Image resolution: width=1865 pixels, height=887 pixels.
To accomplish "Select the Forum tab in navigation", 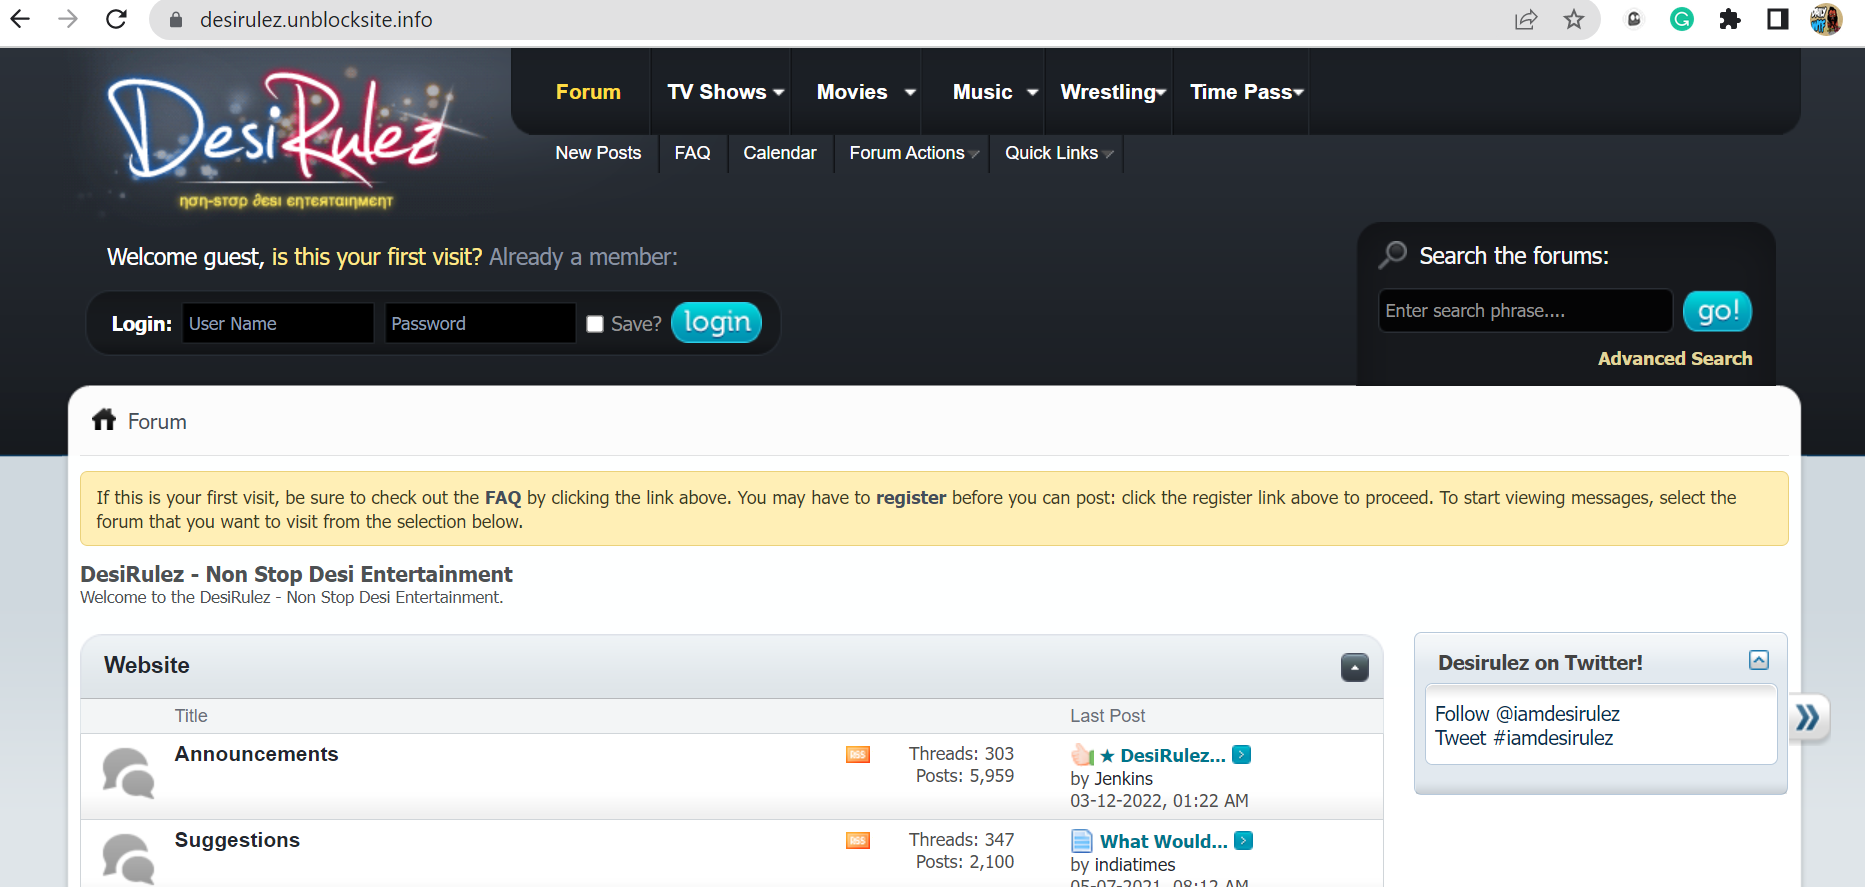I will (588, 92).
